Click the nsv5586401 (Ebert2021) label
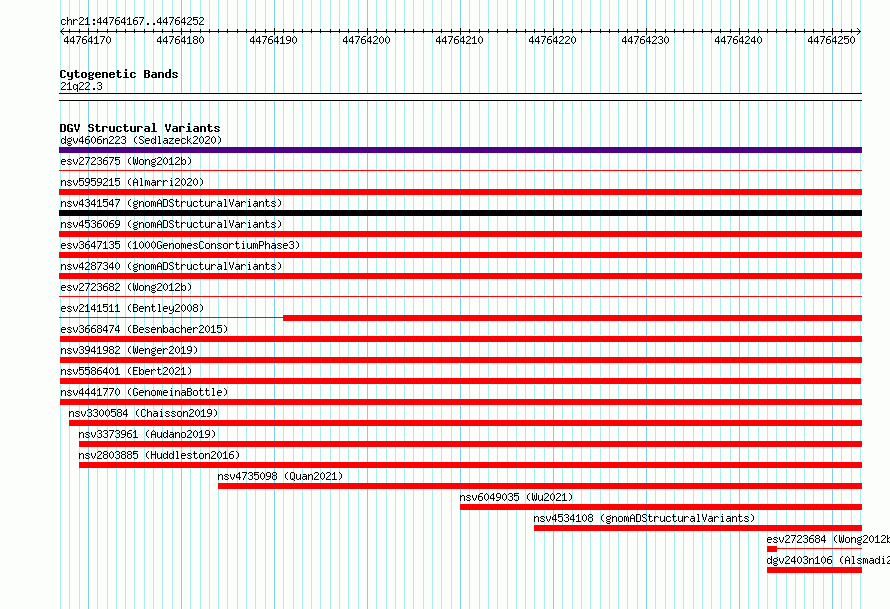 point(126,371)
